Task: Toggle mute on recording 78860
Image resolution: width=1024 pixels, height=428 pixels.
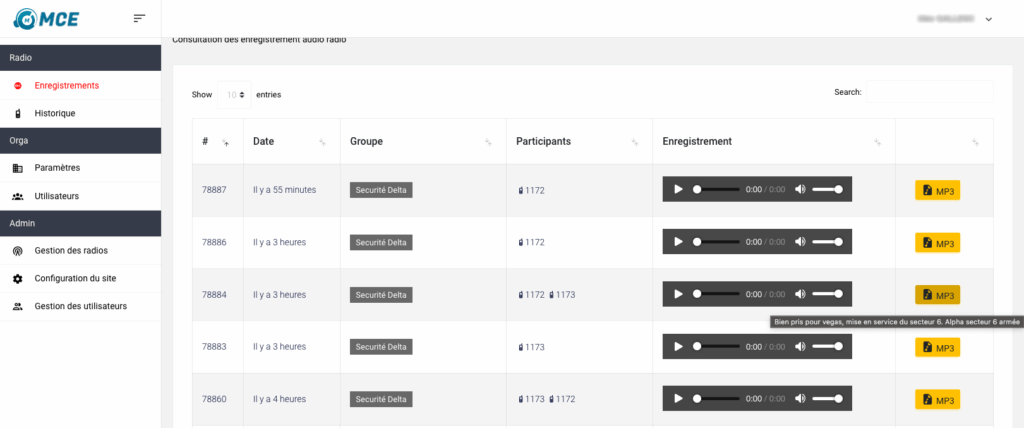Action: tap(799, 398)
